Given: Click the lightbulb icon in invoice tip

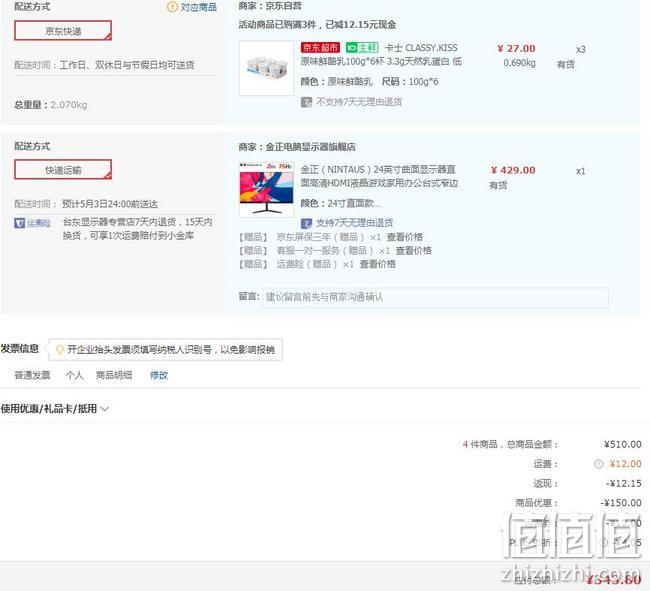Looking at the screenshot, I should coord(60,349).
